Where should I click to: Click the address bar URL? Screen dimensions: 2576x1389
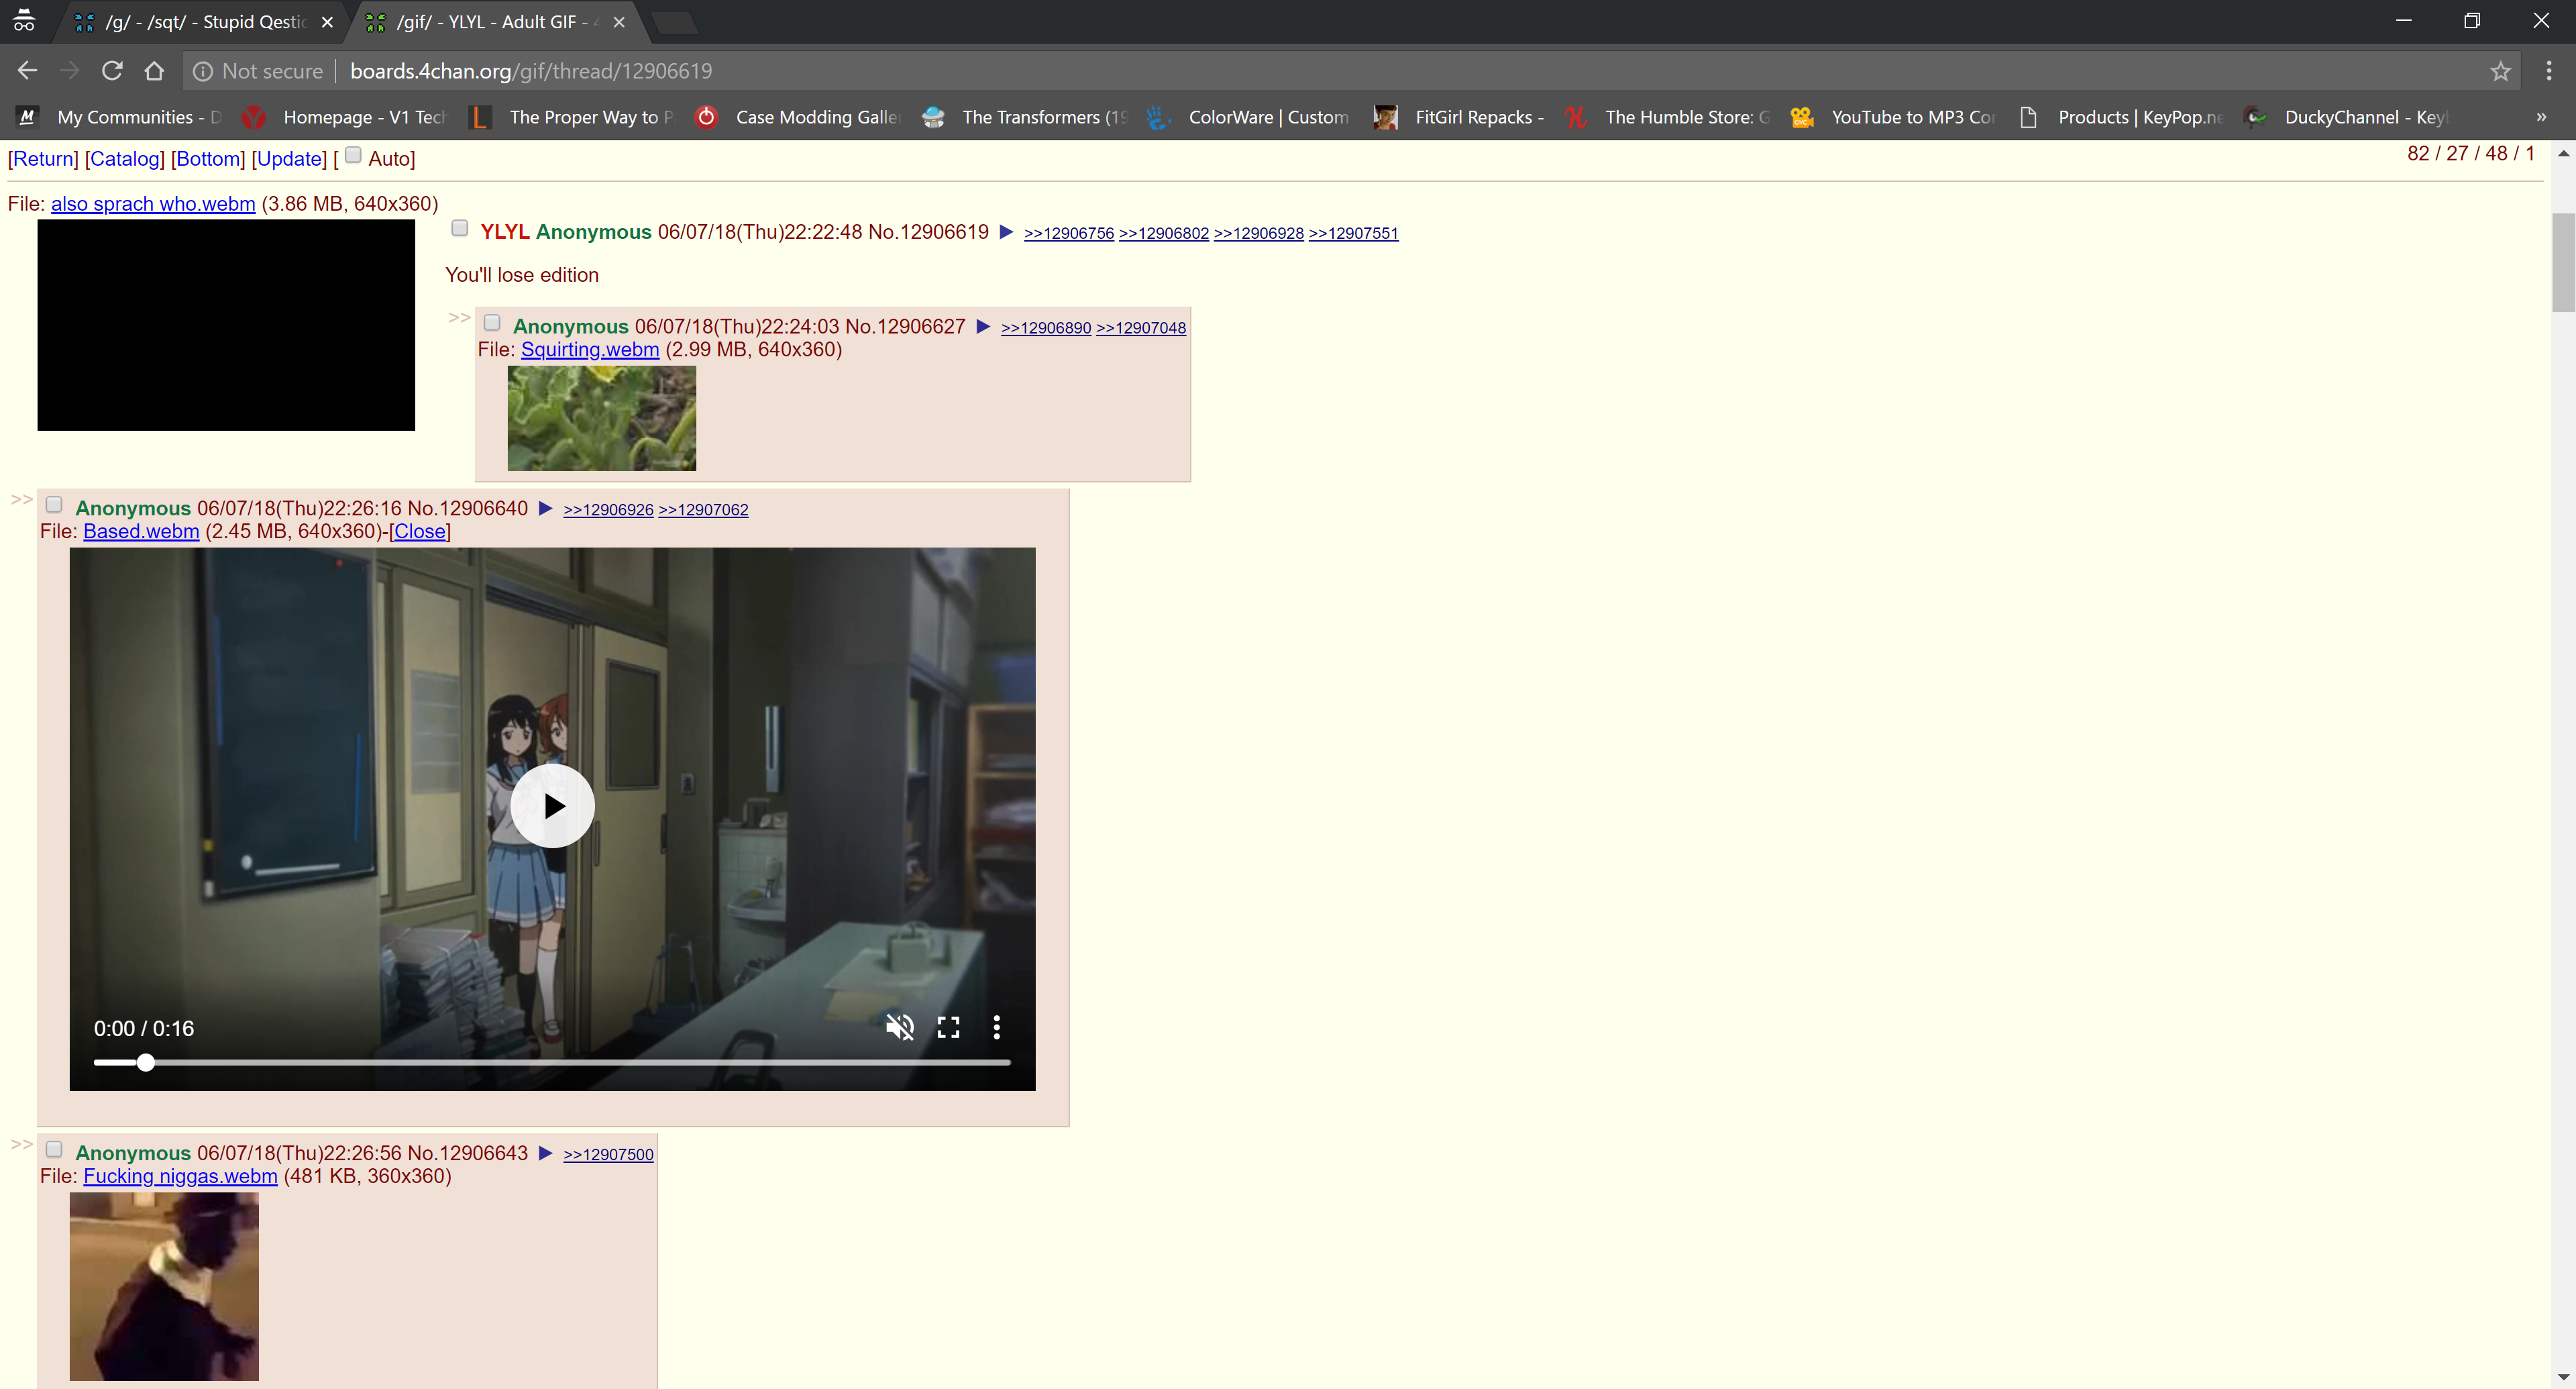coord(531,71)
